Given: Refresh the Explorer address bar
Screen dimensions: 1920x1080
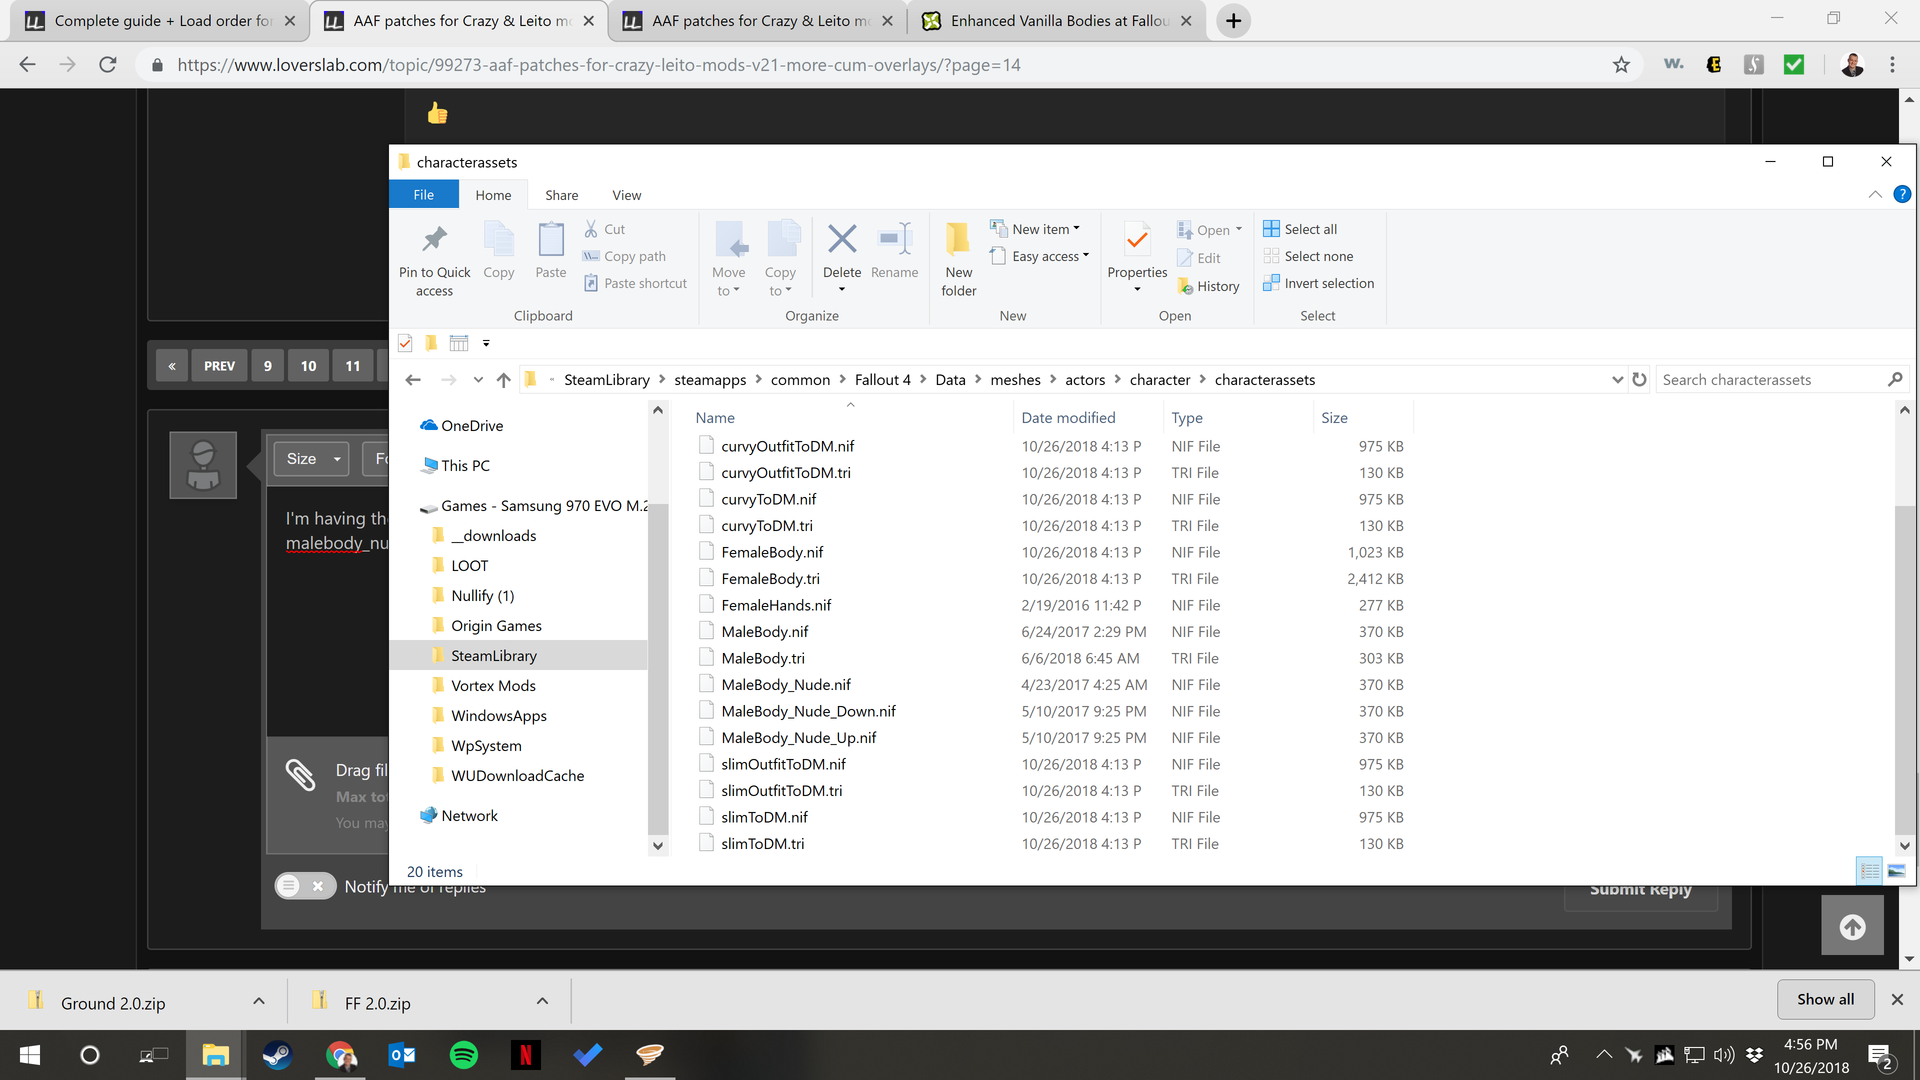Looking at the screenshot, I should pyautogui.click(x=1639, y=380).
